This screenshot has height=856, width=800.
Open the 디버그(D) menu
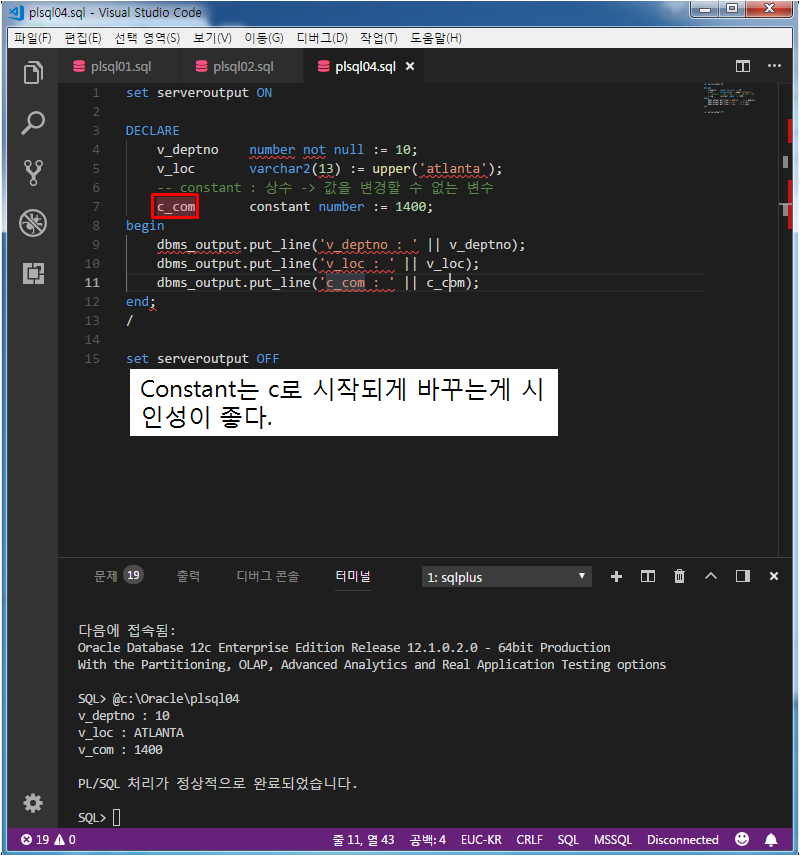tap(322, 38)
